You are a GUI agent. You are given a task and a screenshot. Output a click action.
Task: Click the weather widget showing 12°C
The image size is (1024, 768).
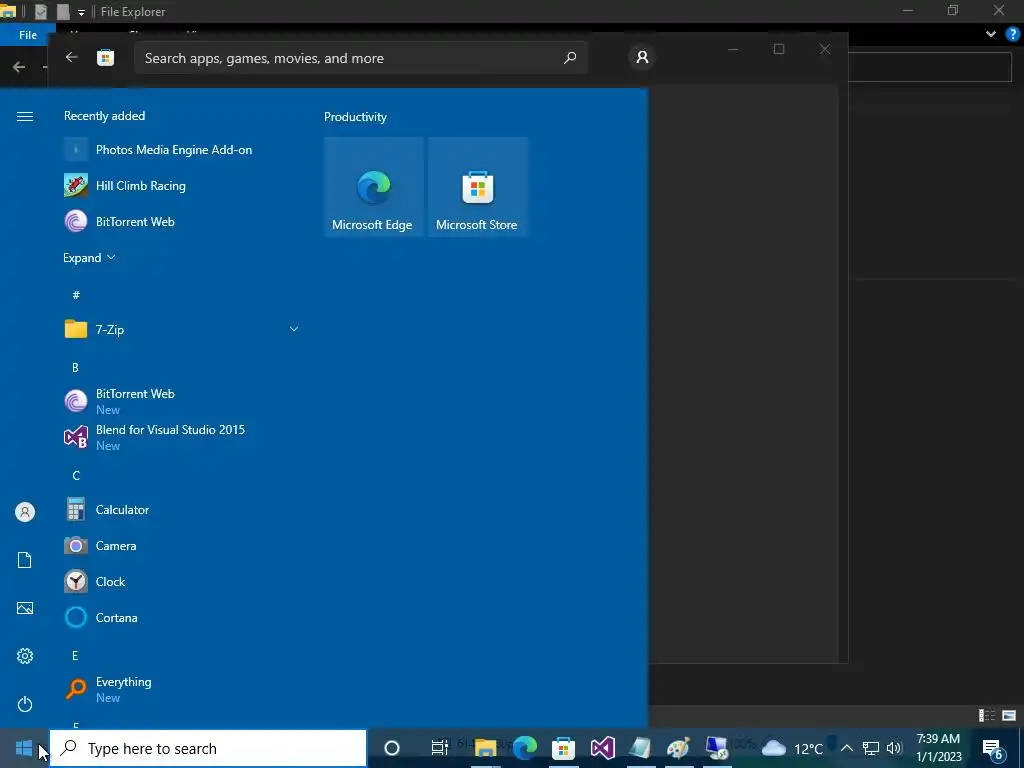click(x=792, y=748)
